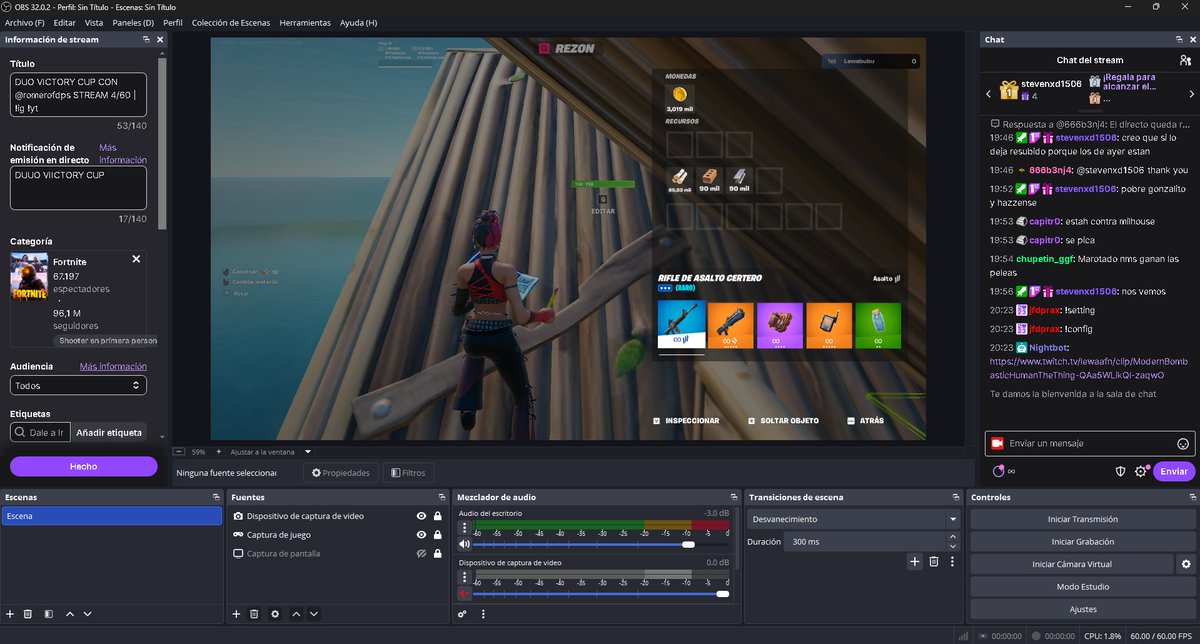Unlock Dispositivo de captura de video source
The image size is (1200, 644).
click(438, 516)
